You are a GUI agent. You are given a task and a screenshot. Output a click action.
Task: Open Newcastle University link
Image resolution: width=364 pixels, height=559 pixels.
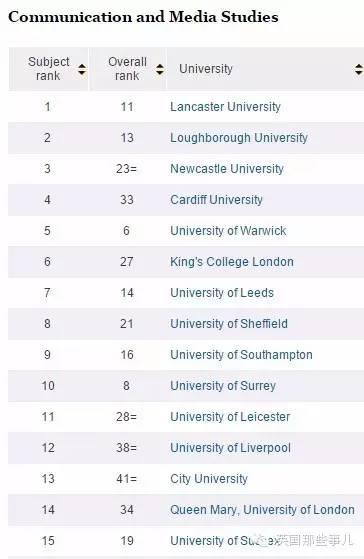point(227,169)
